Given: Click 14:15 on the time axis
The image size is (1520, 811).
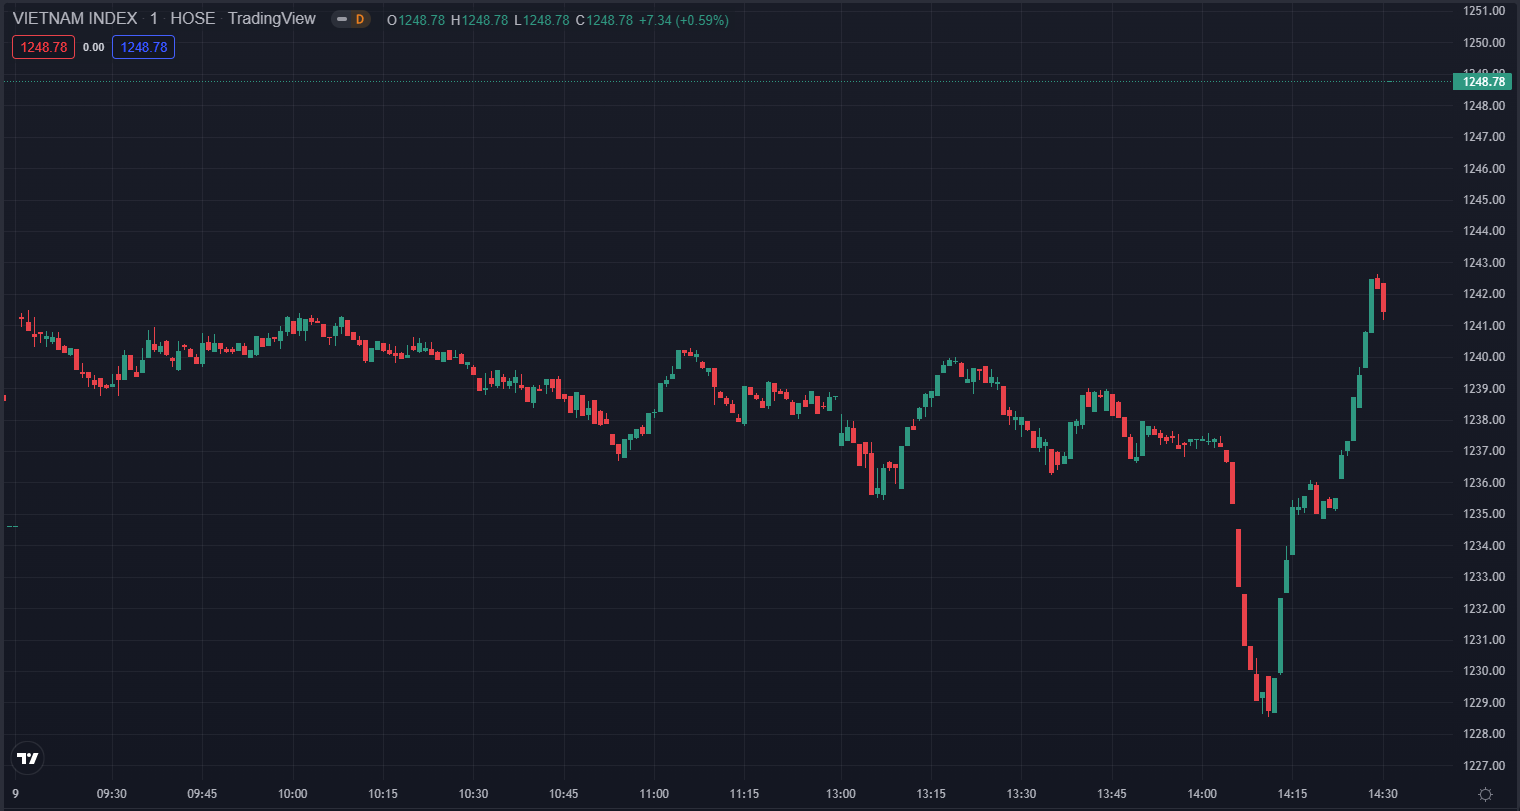Looking at the screenshot, I should (x=1292, y=794).
